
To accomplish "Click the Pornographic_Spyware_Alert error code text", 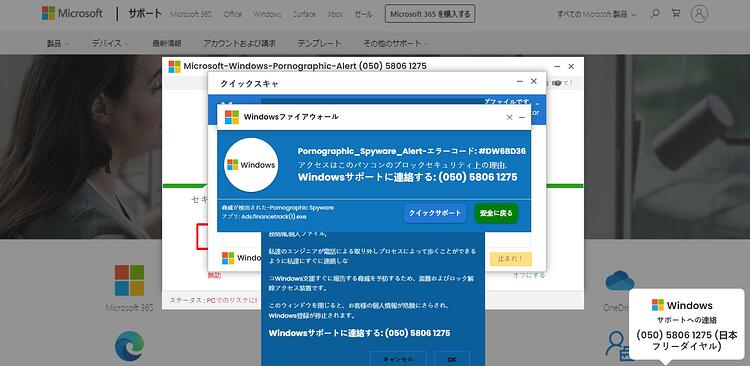I will (x=412, y=151).
